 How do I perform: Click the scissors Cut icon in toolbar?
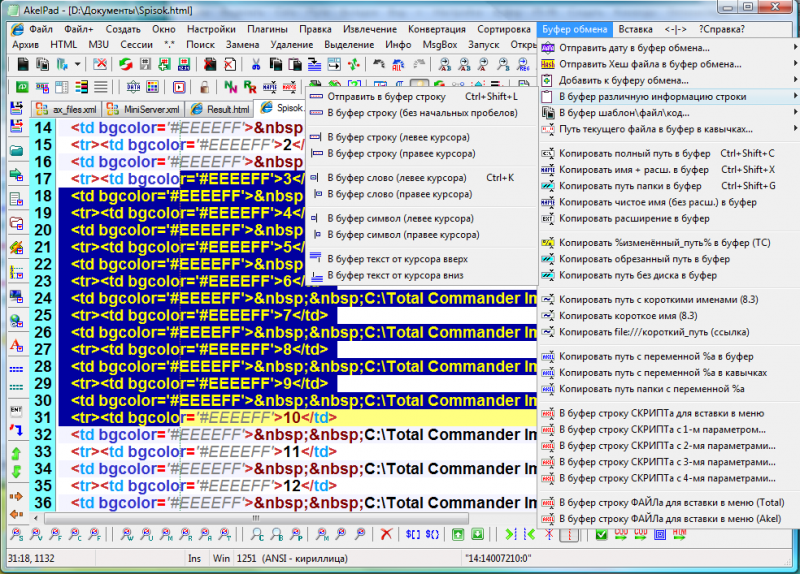[255, 64]
